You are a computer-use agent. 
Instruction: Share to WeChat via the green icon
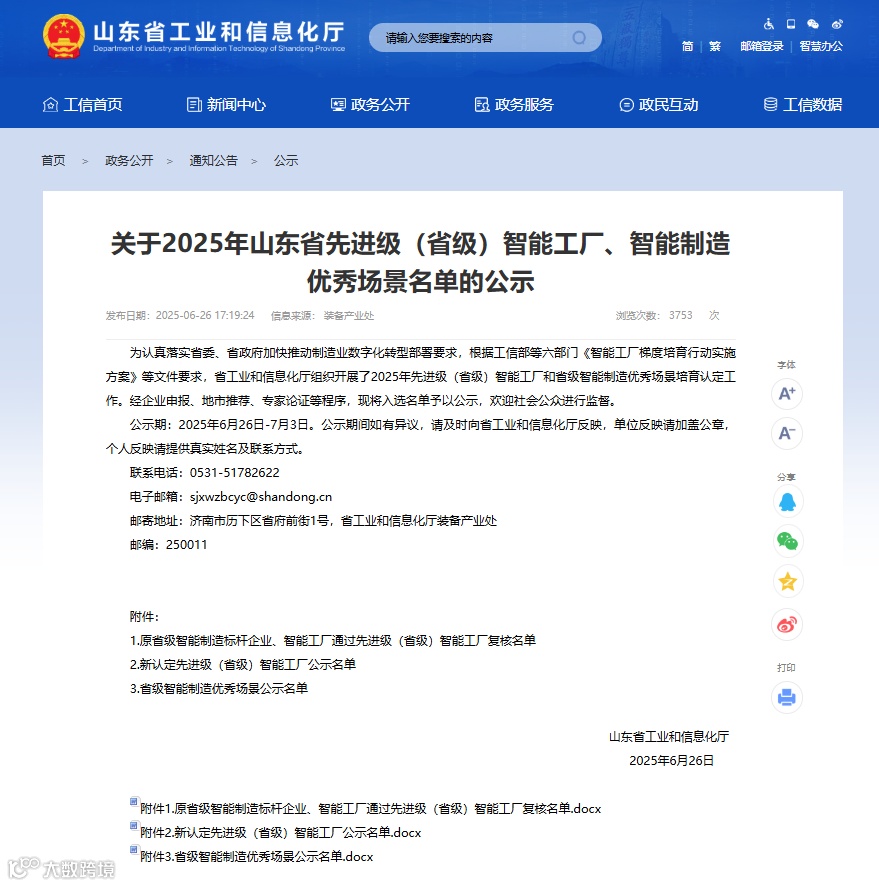pyautogui.click(x=787, y=541)
